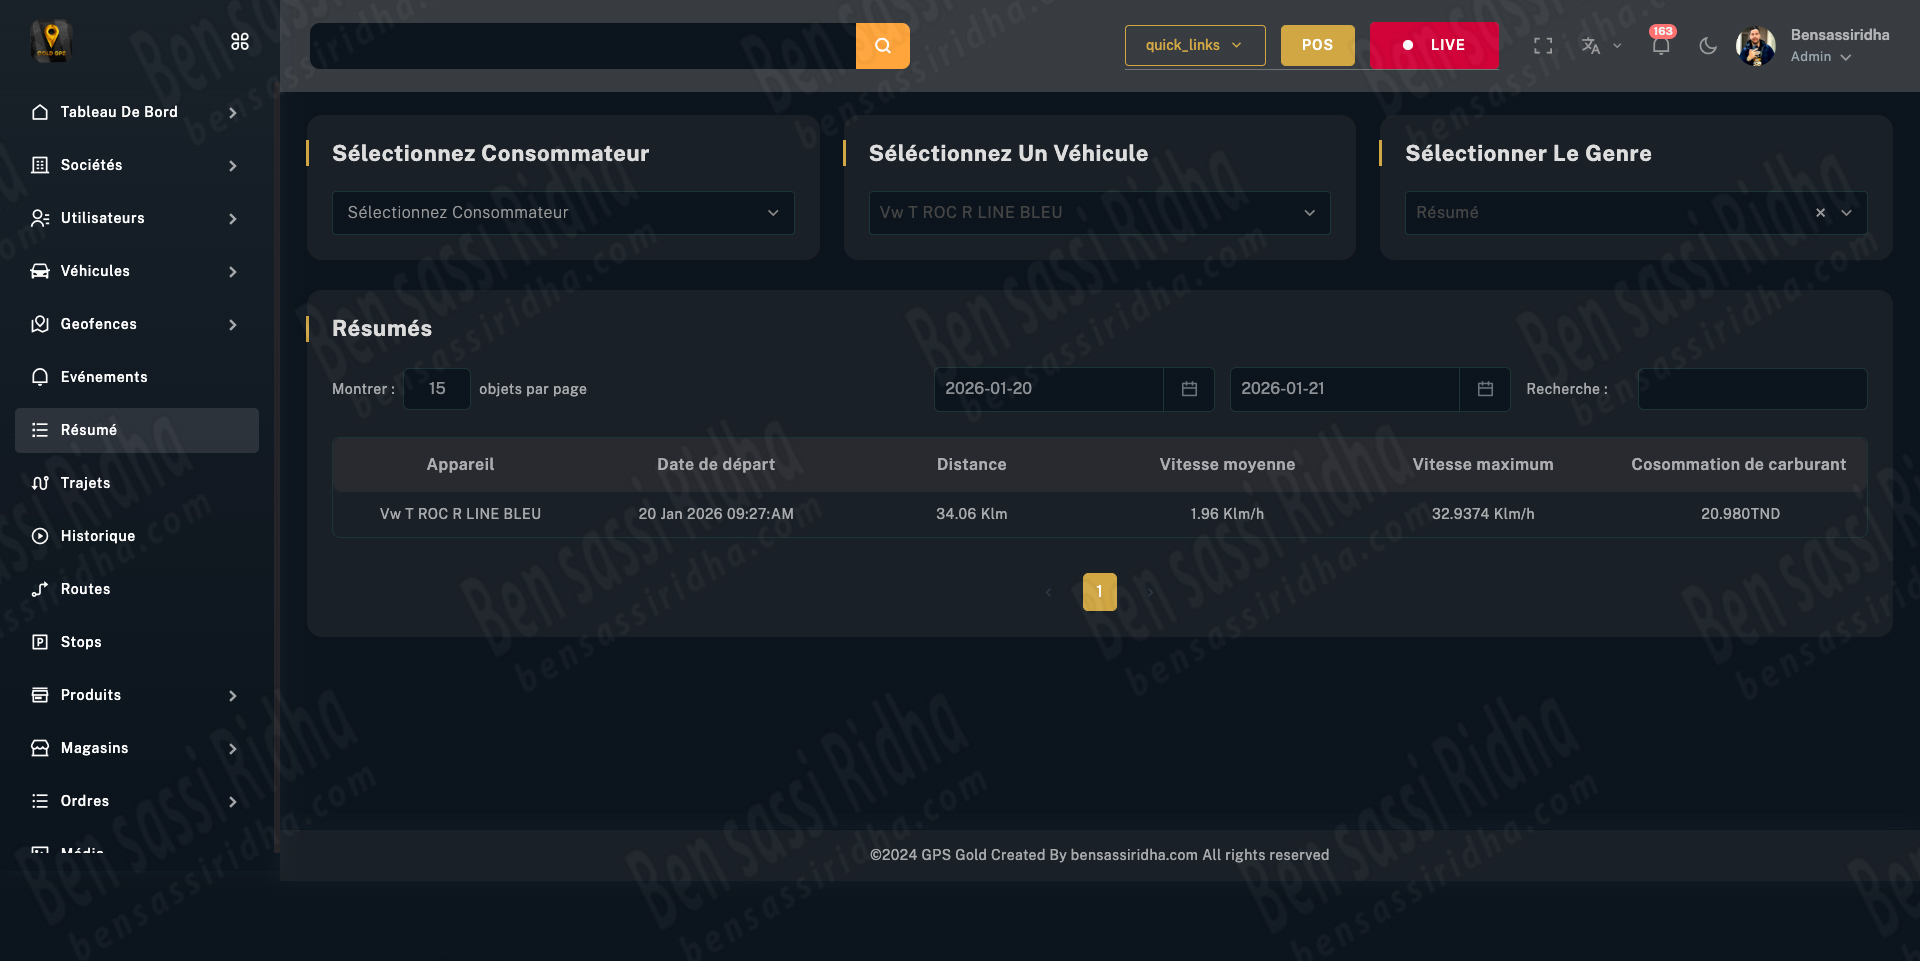Open the vehicle dropdown showing Vw T ROC
The height and width of the screenshot is (961, 1920).
(x=1099, y=213)
